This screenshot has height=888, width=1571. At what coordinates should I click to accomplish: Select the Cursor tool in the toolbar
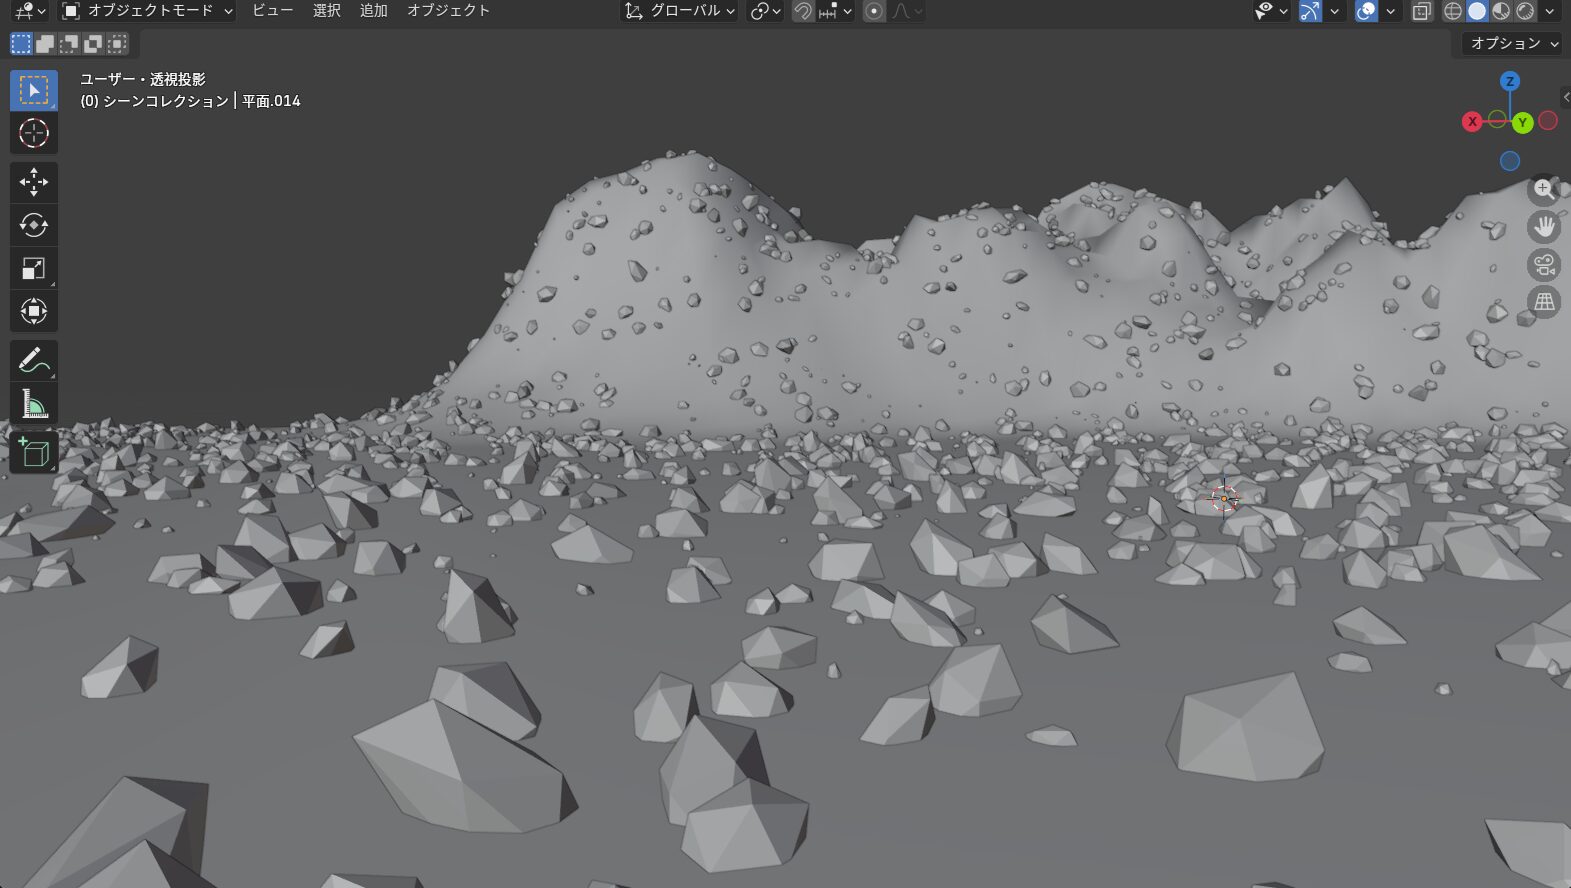pyautogui.click(x=33, y=133)
